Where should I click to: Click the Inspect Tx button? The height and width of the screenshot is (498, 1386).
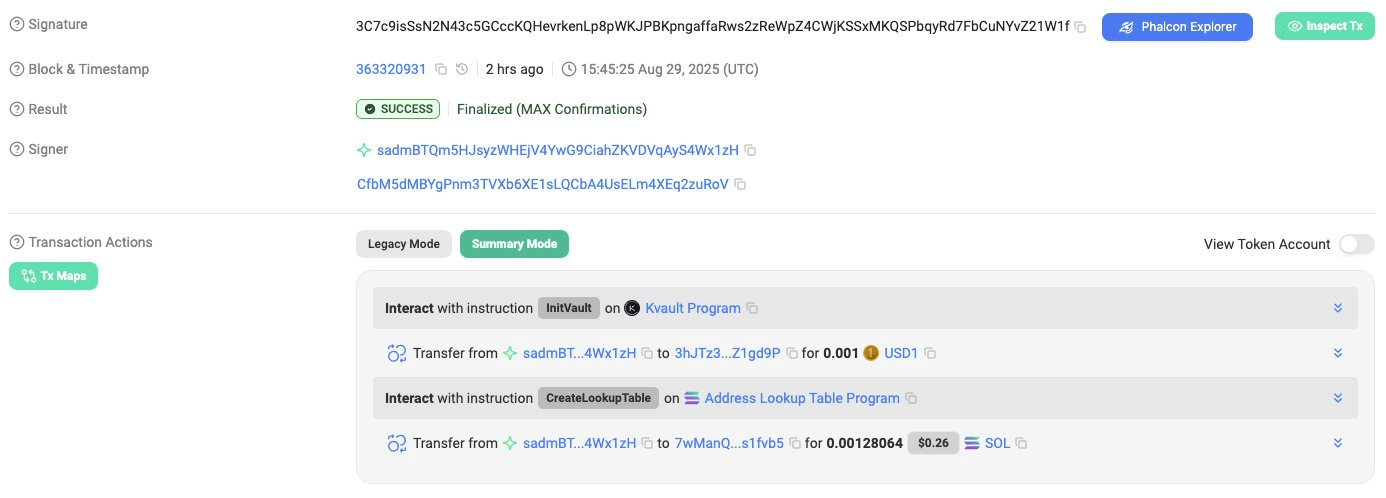tap(1325, 26)
